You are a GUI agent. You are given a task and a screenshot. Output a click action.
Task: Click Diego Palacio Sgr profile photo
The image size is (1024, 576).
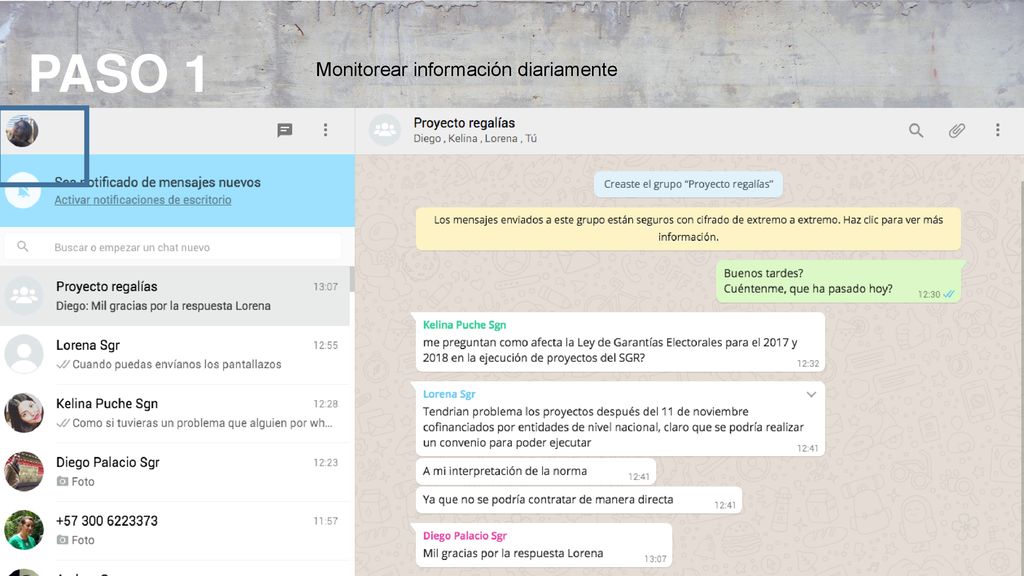pyautogui.click(x=24, y=472)
